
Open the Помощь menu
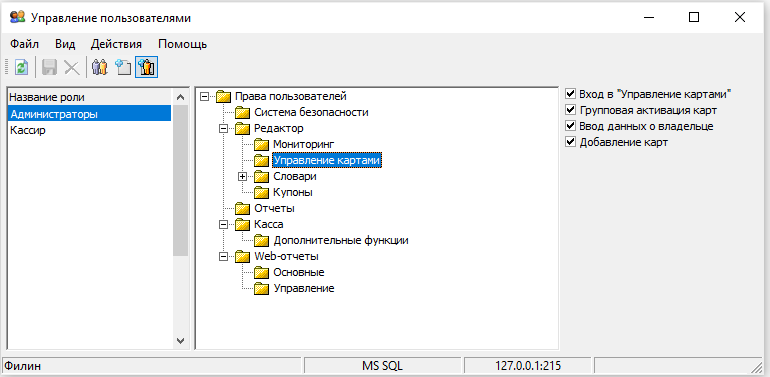(x=183, y=44)
